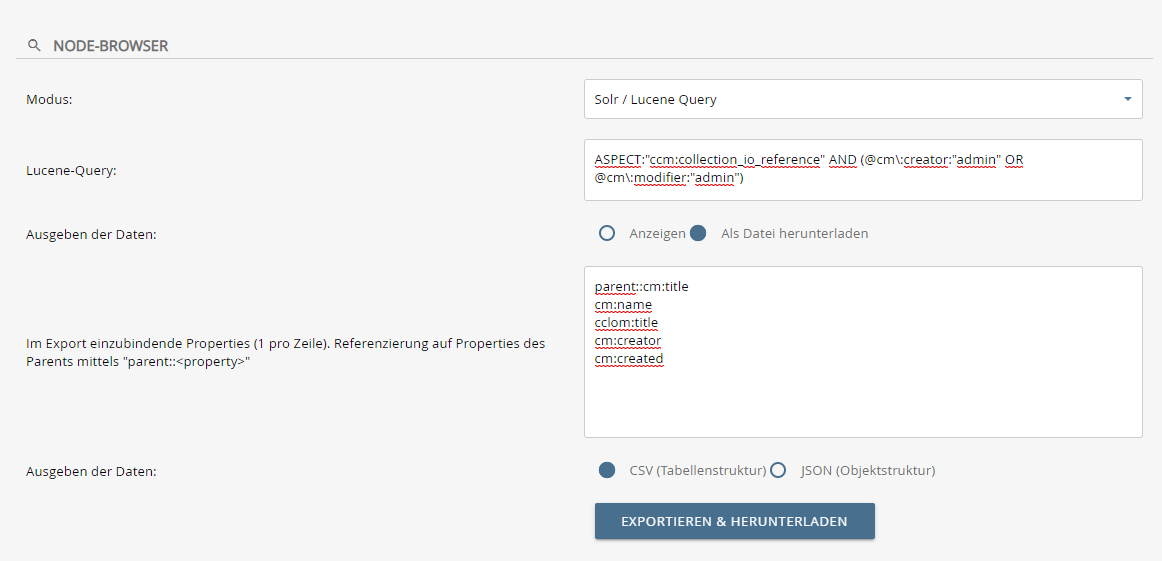
Task: Place cursor on the cm:creator line
Action: pyautogui.click(x=627, y=341)
